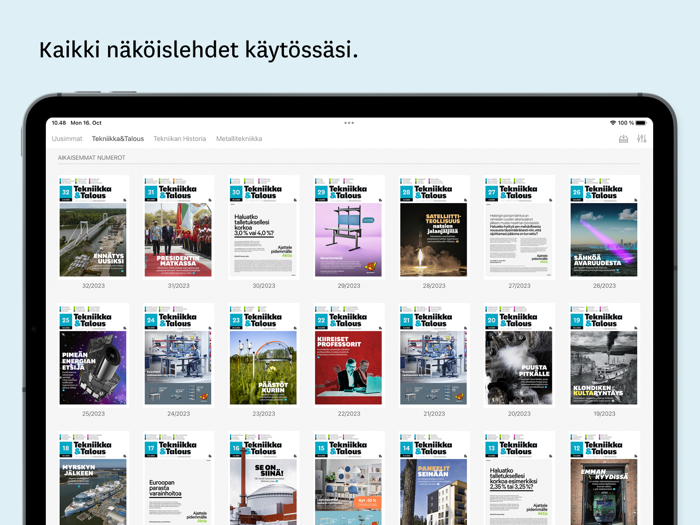Open issue 13 cover
Screen dimensions: 700x525
(519, 478)
